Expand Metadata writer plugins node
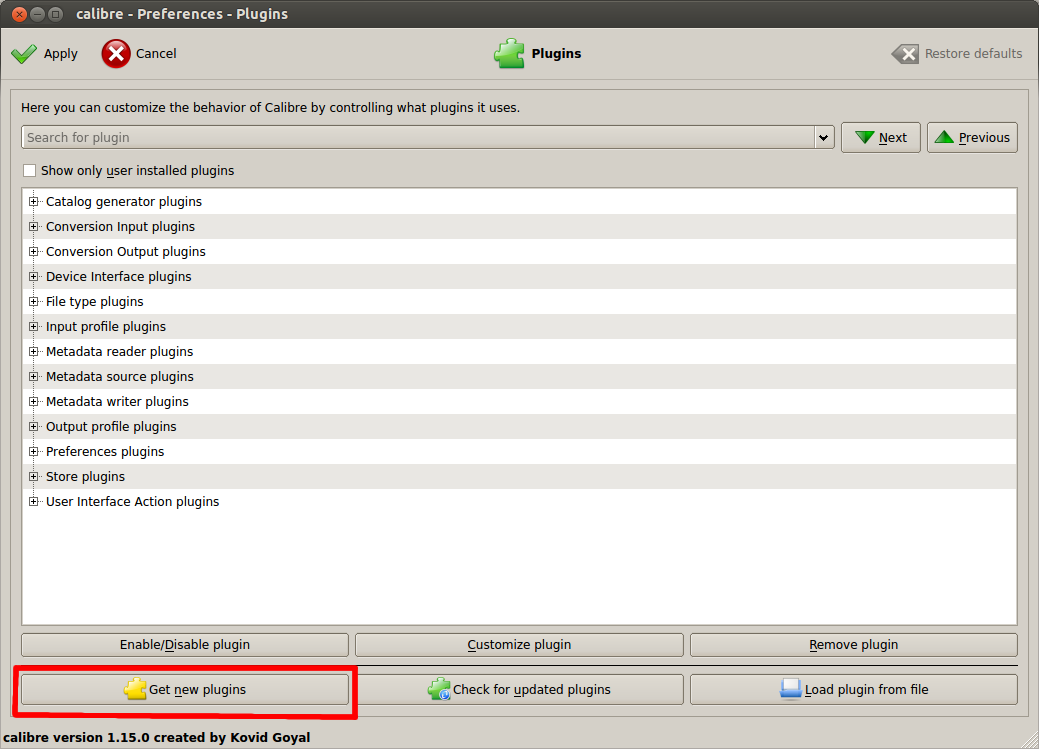1039x749 pixels. pyautogui.click(x=33, y=402)
